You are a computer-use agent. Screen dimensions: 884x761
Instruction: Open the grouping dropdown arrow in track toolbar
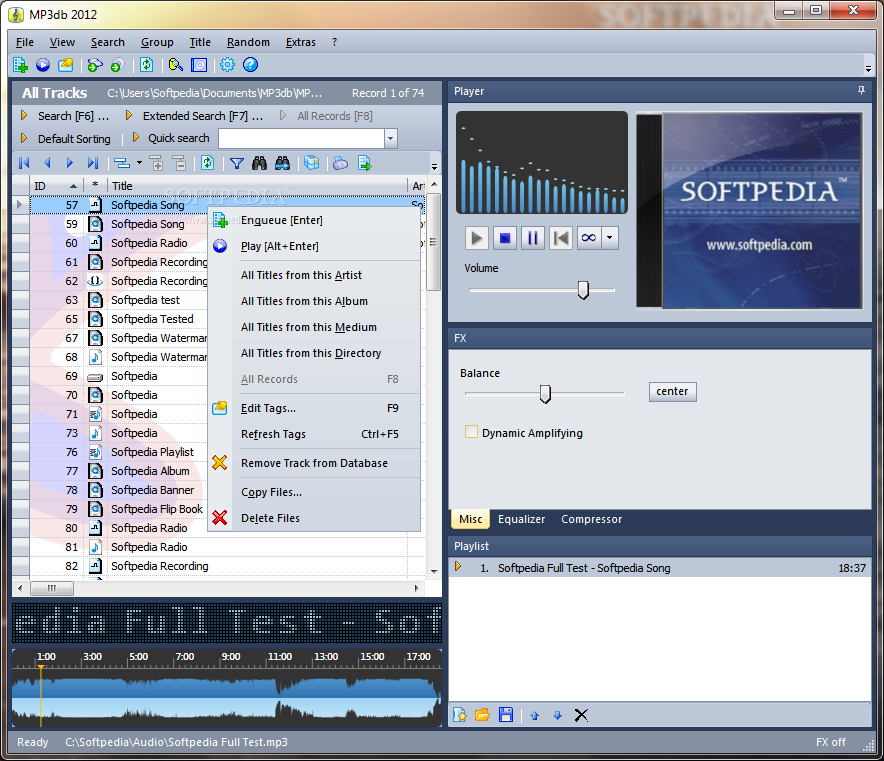pos(139,163)
